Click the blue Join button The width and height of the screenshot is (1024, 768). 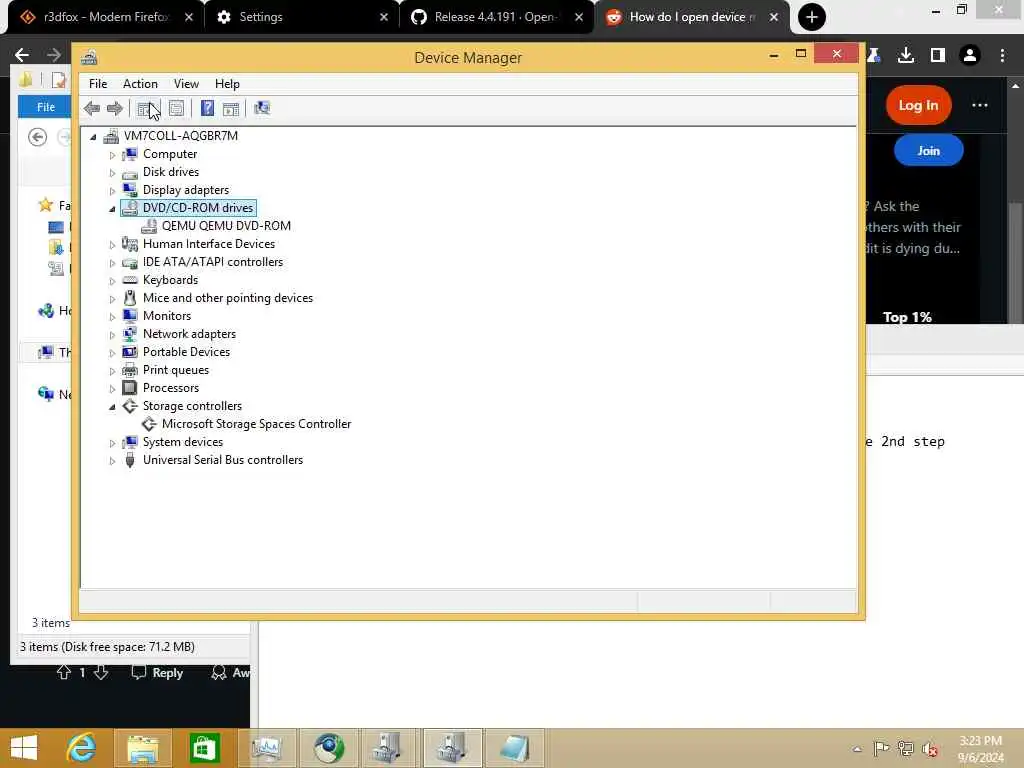pos(928,151)
